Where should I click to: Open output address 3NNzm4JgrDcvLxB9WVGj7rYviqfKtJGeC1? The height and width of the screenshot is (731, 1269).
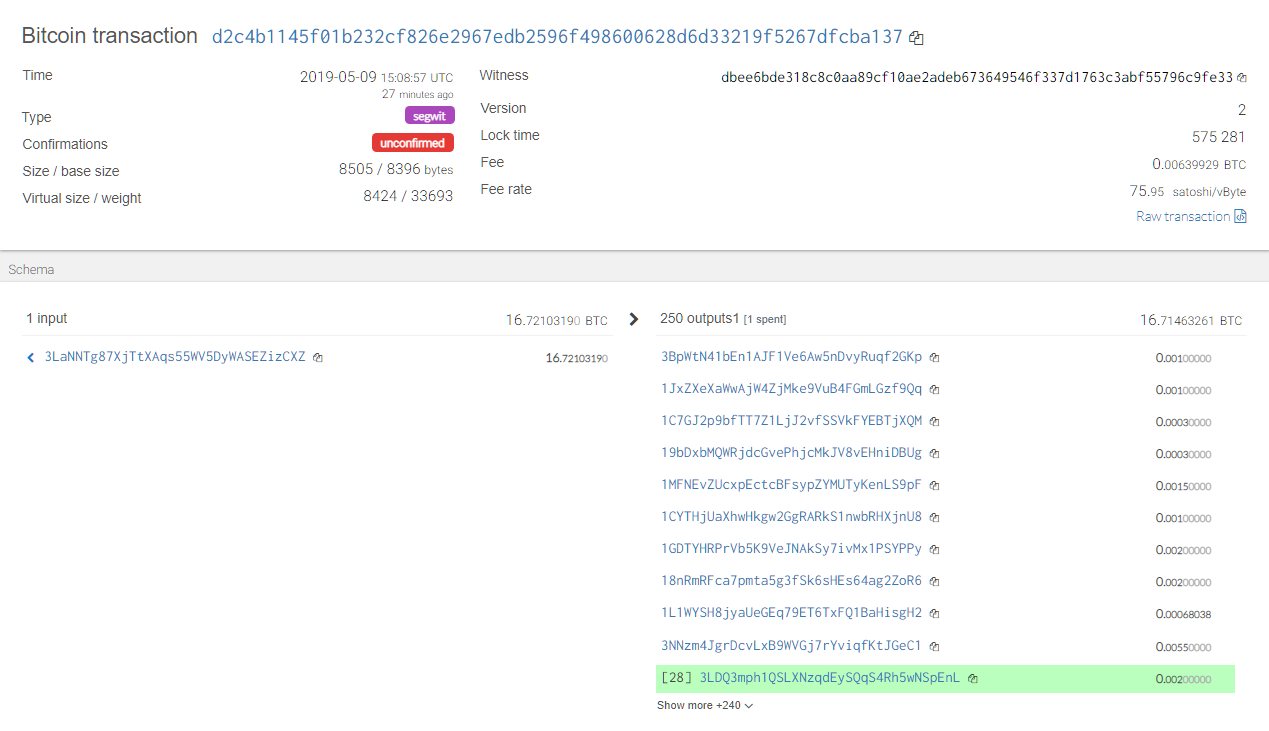coord(791,646)
